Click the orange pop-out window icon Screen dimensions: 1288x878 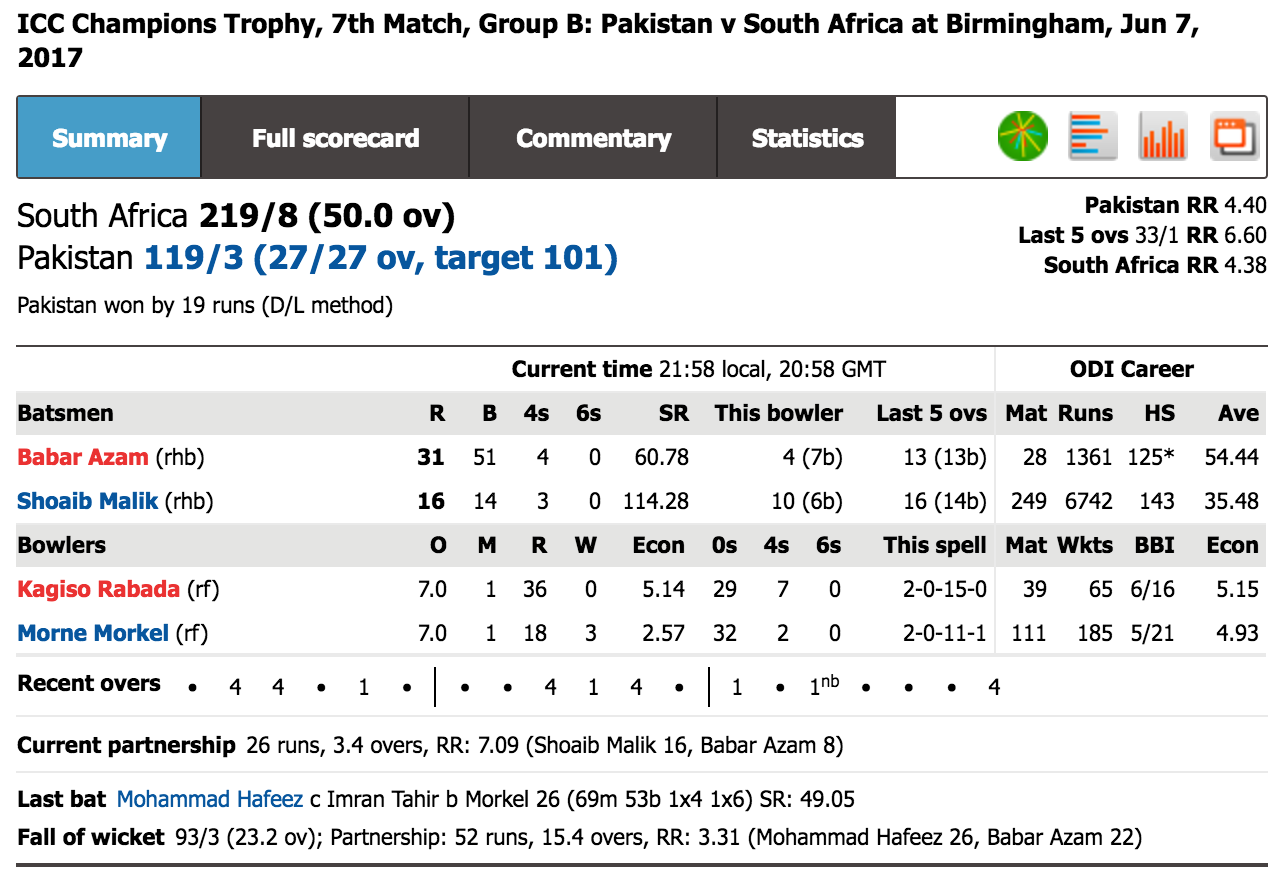1234,136
